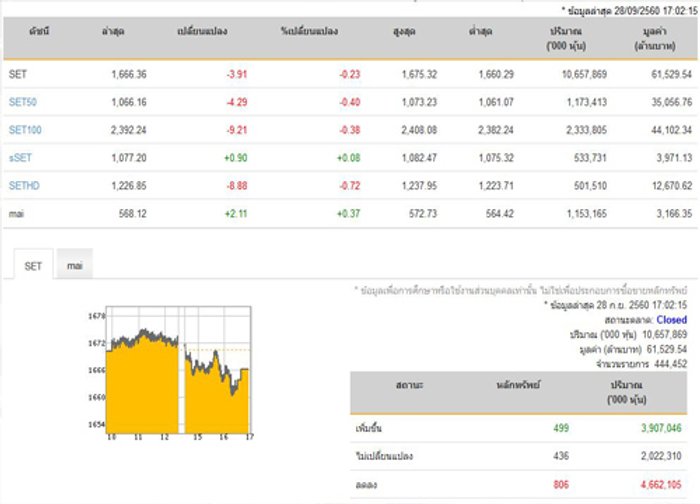
Task: Switch to the mai chart tab
Action: pos(75,265)
